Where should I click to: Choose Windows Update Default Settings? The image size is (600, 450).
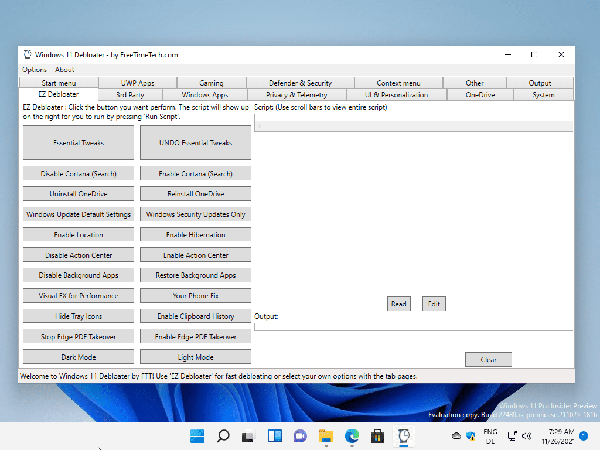coord(78,214)
